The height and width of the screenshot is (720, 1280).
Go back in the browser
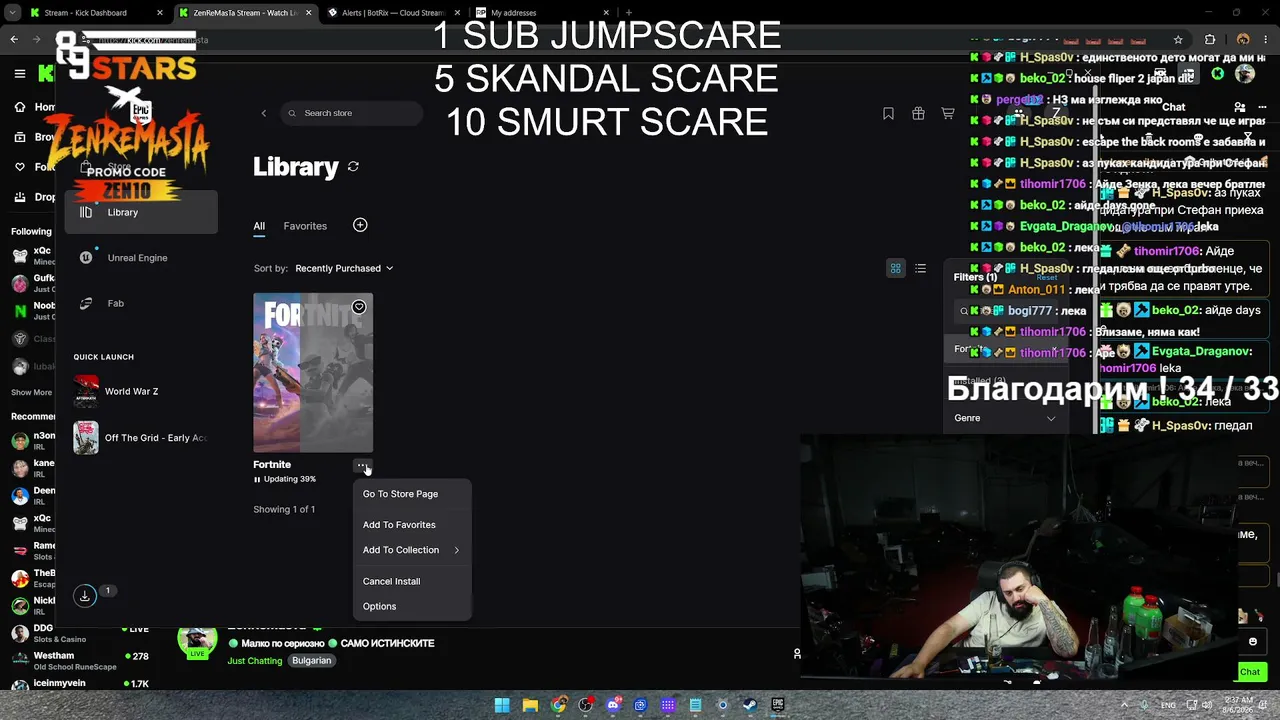pyautogui.click(x=14, y=40)
